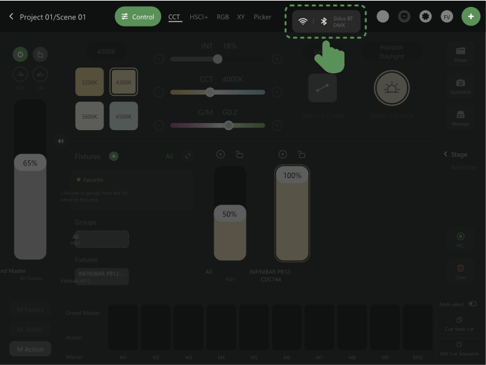Collapse the Stage panel chevron
486x365 pixels.
point(446,154)
